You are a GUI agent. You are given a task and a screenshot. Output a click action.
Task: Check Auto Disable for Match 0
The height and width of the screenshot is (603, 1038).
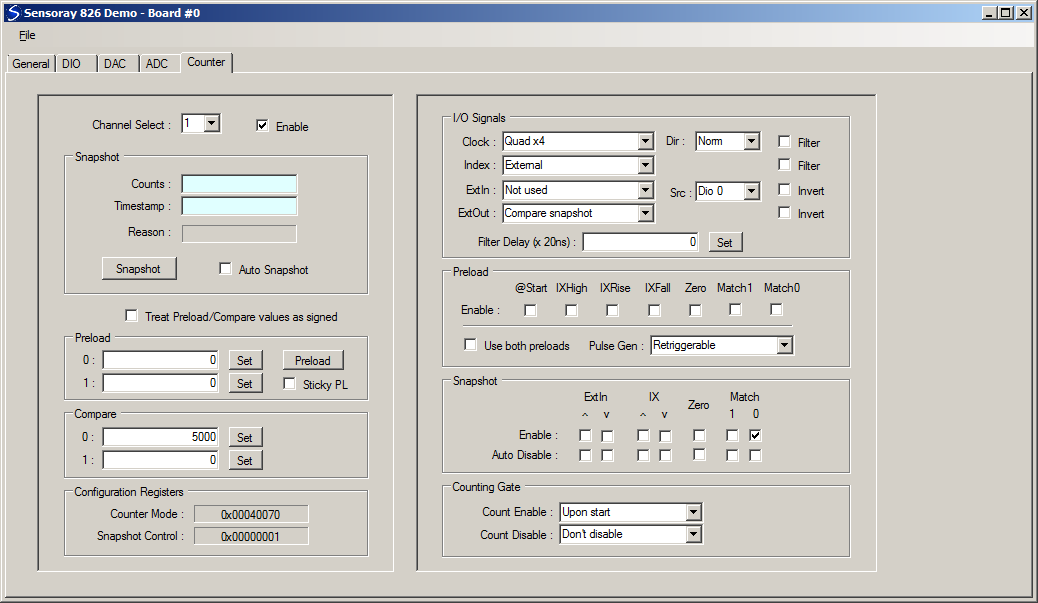click(x=755, y=455)
